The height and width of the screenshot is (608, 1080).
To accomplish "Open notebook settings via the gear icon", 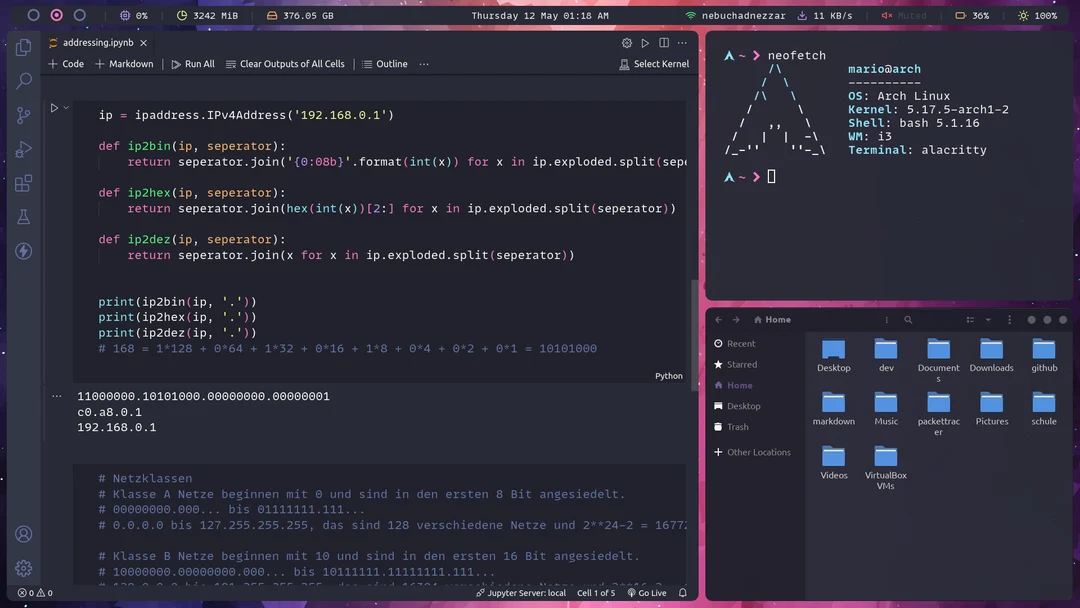I will (629, 43).
